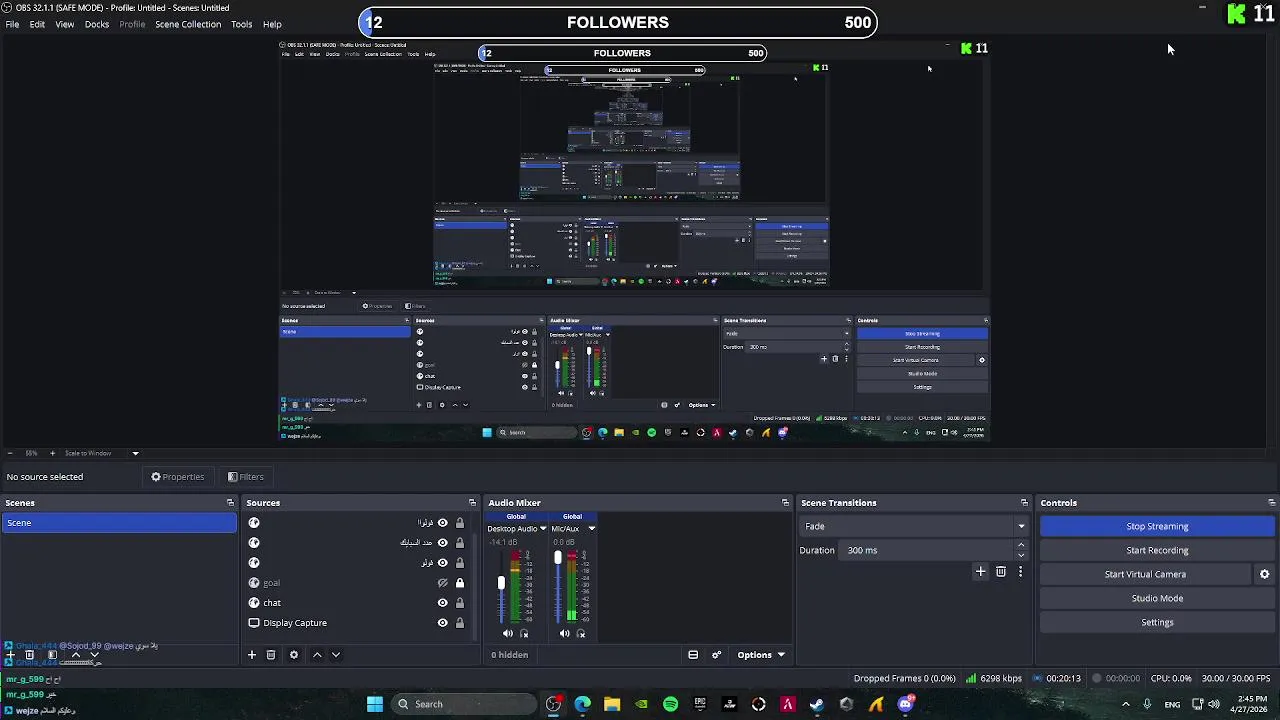1280x720 pixels.
Task: Switch Audio Mixer layout icon
Action: (693, 655)
